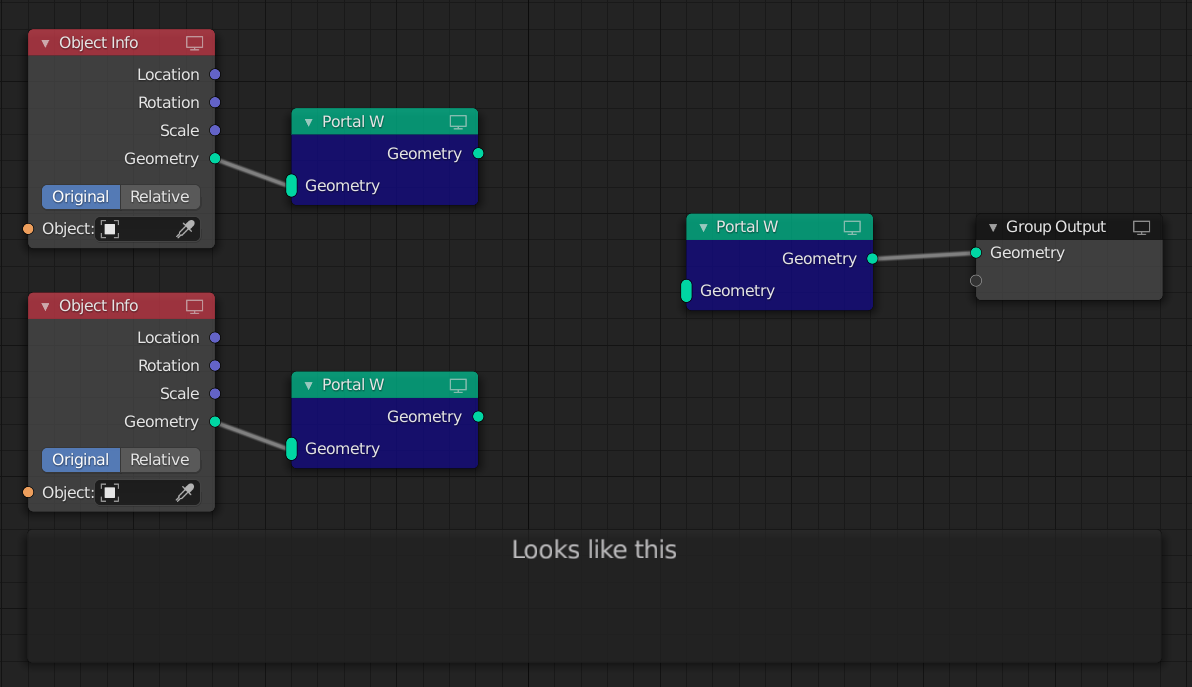Pick object with eyedropper in top Object Info
Viewport: 1192px width, 687px height.
click(185, 229)
